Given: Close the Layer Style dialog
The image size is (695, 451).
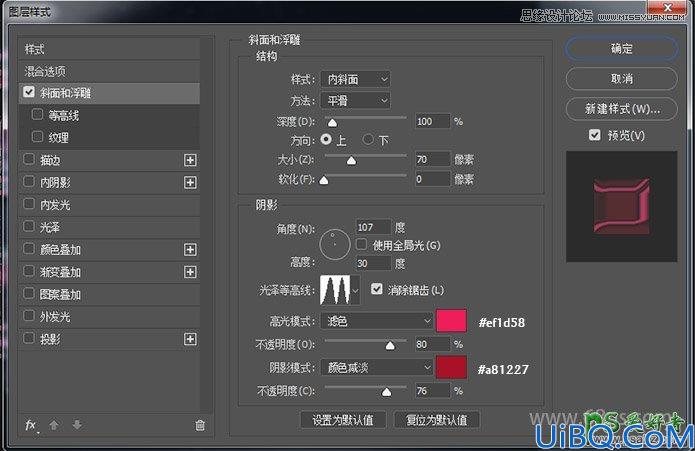Looking at the screenshot, I should click(x=667, y=7).
